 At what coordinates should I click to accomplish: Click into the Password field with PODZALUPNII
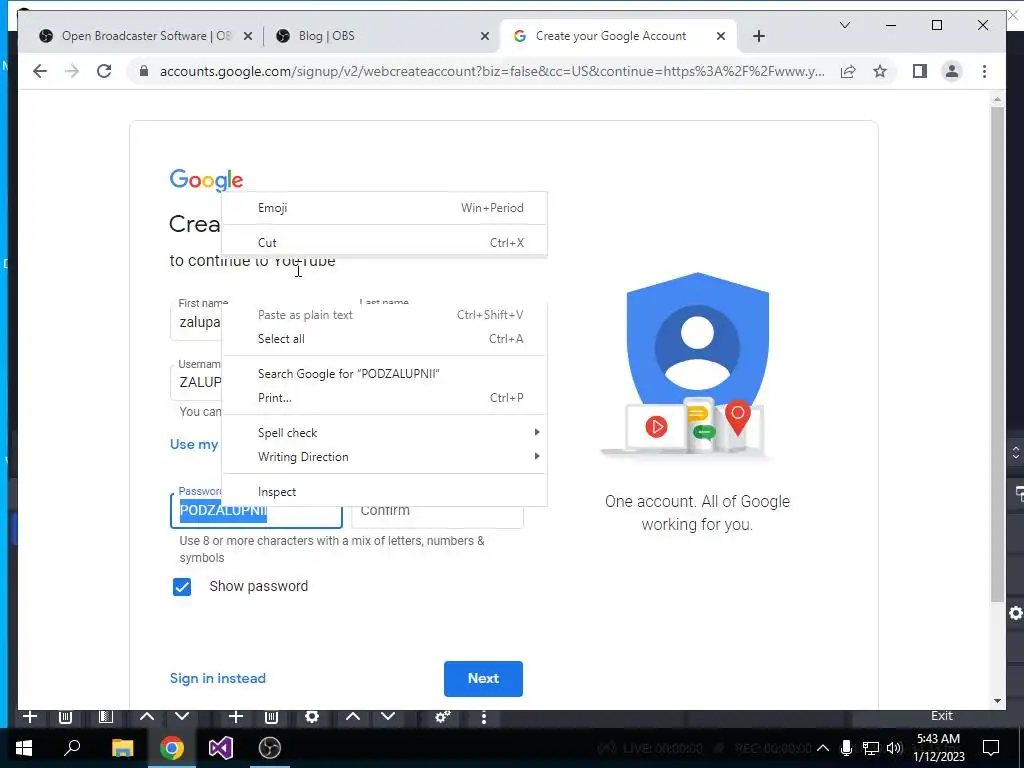coord(256,511)
